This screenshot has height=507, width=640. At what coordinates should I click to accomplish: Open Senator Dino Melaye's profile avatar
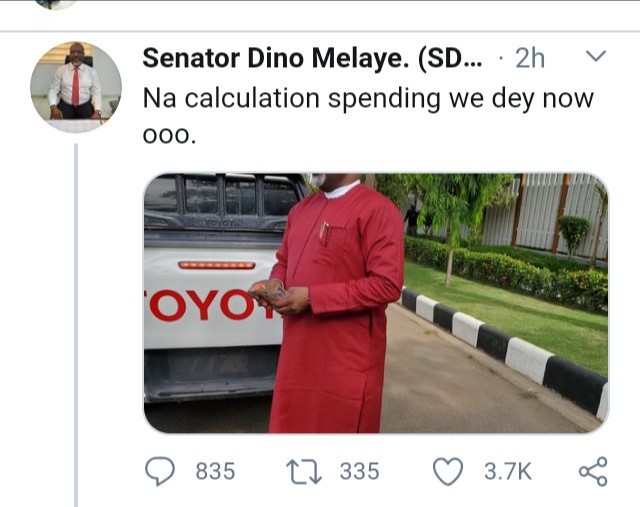coord(76,87)
